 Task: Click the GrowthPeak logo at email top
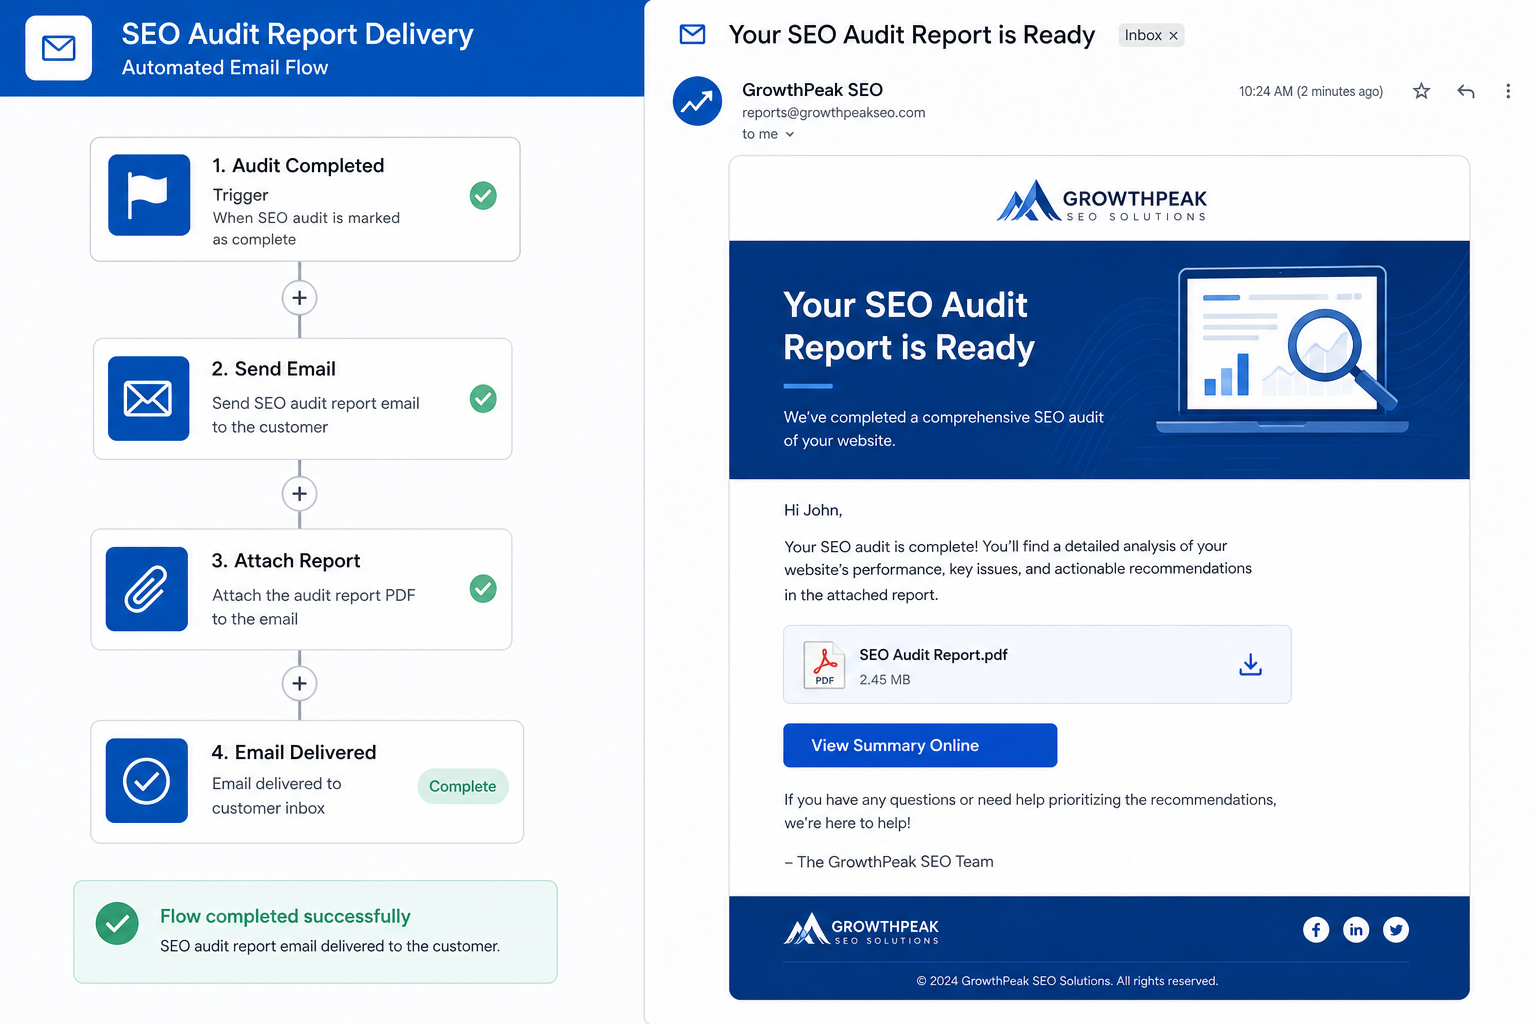pos(1101,200)
